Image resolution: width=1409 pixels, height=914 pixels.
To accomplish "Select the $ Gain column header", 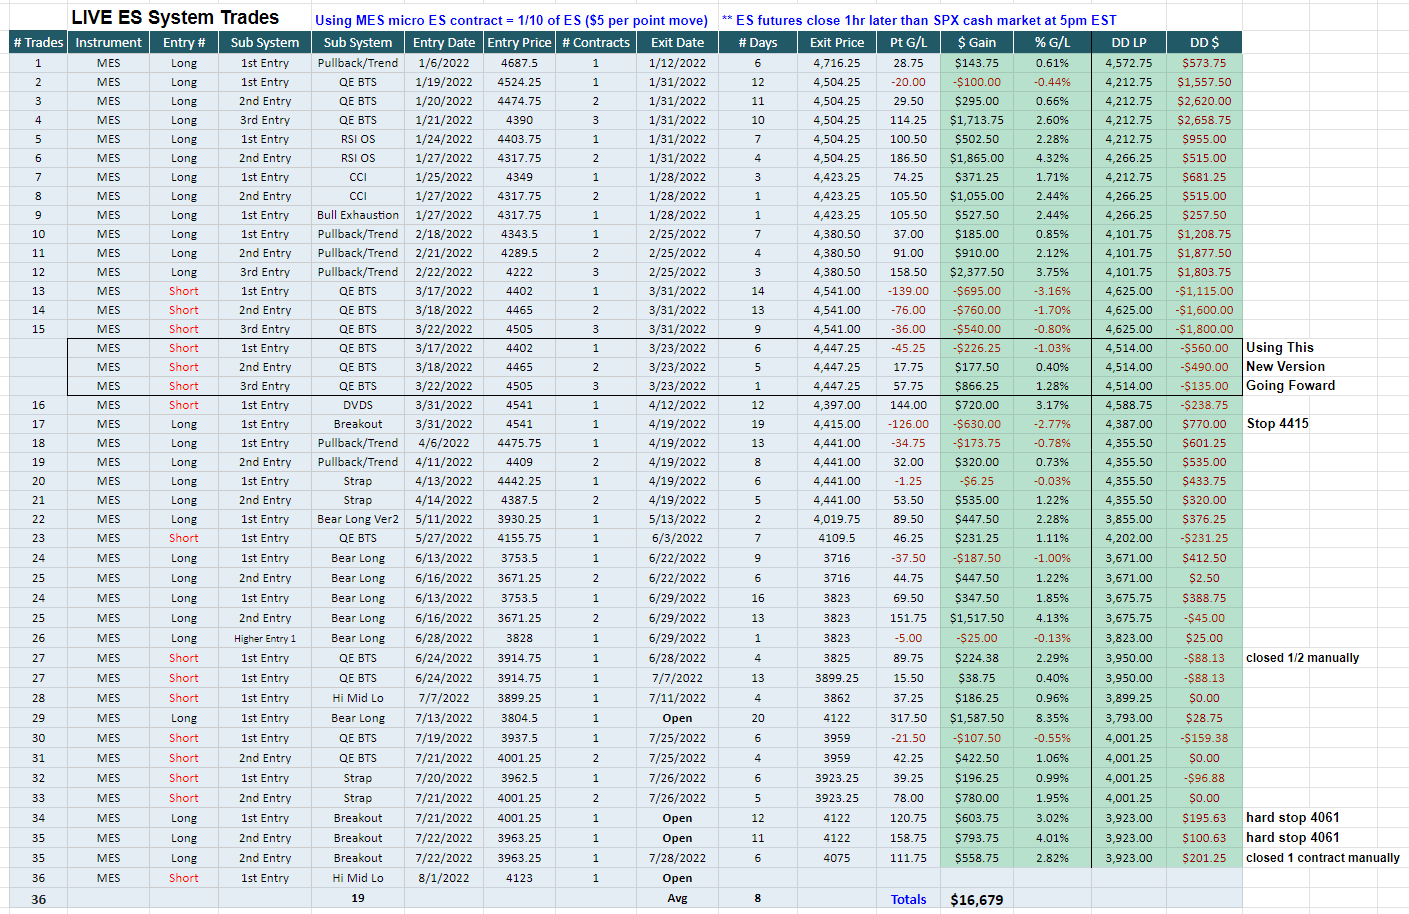I will 976,42.
